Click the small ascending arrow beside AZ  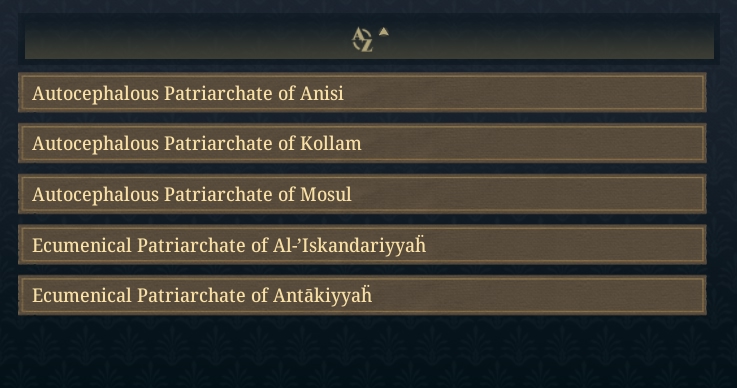[384, 32]
